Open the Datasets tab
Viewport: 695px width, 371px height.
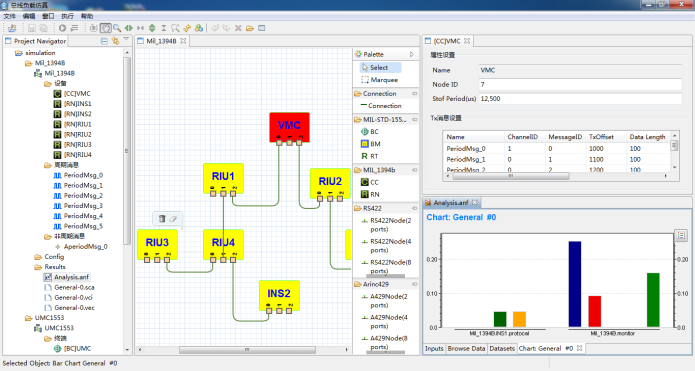[x=502, y=348]
